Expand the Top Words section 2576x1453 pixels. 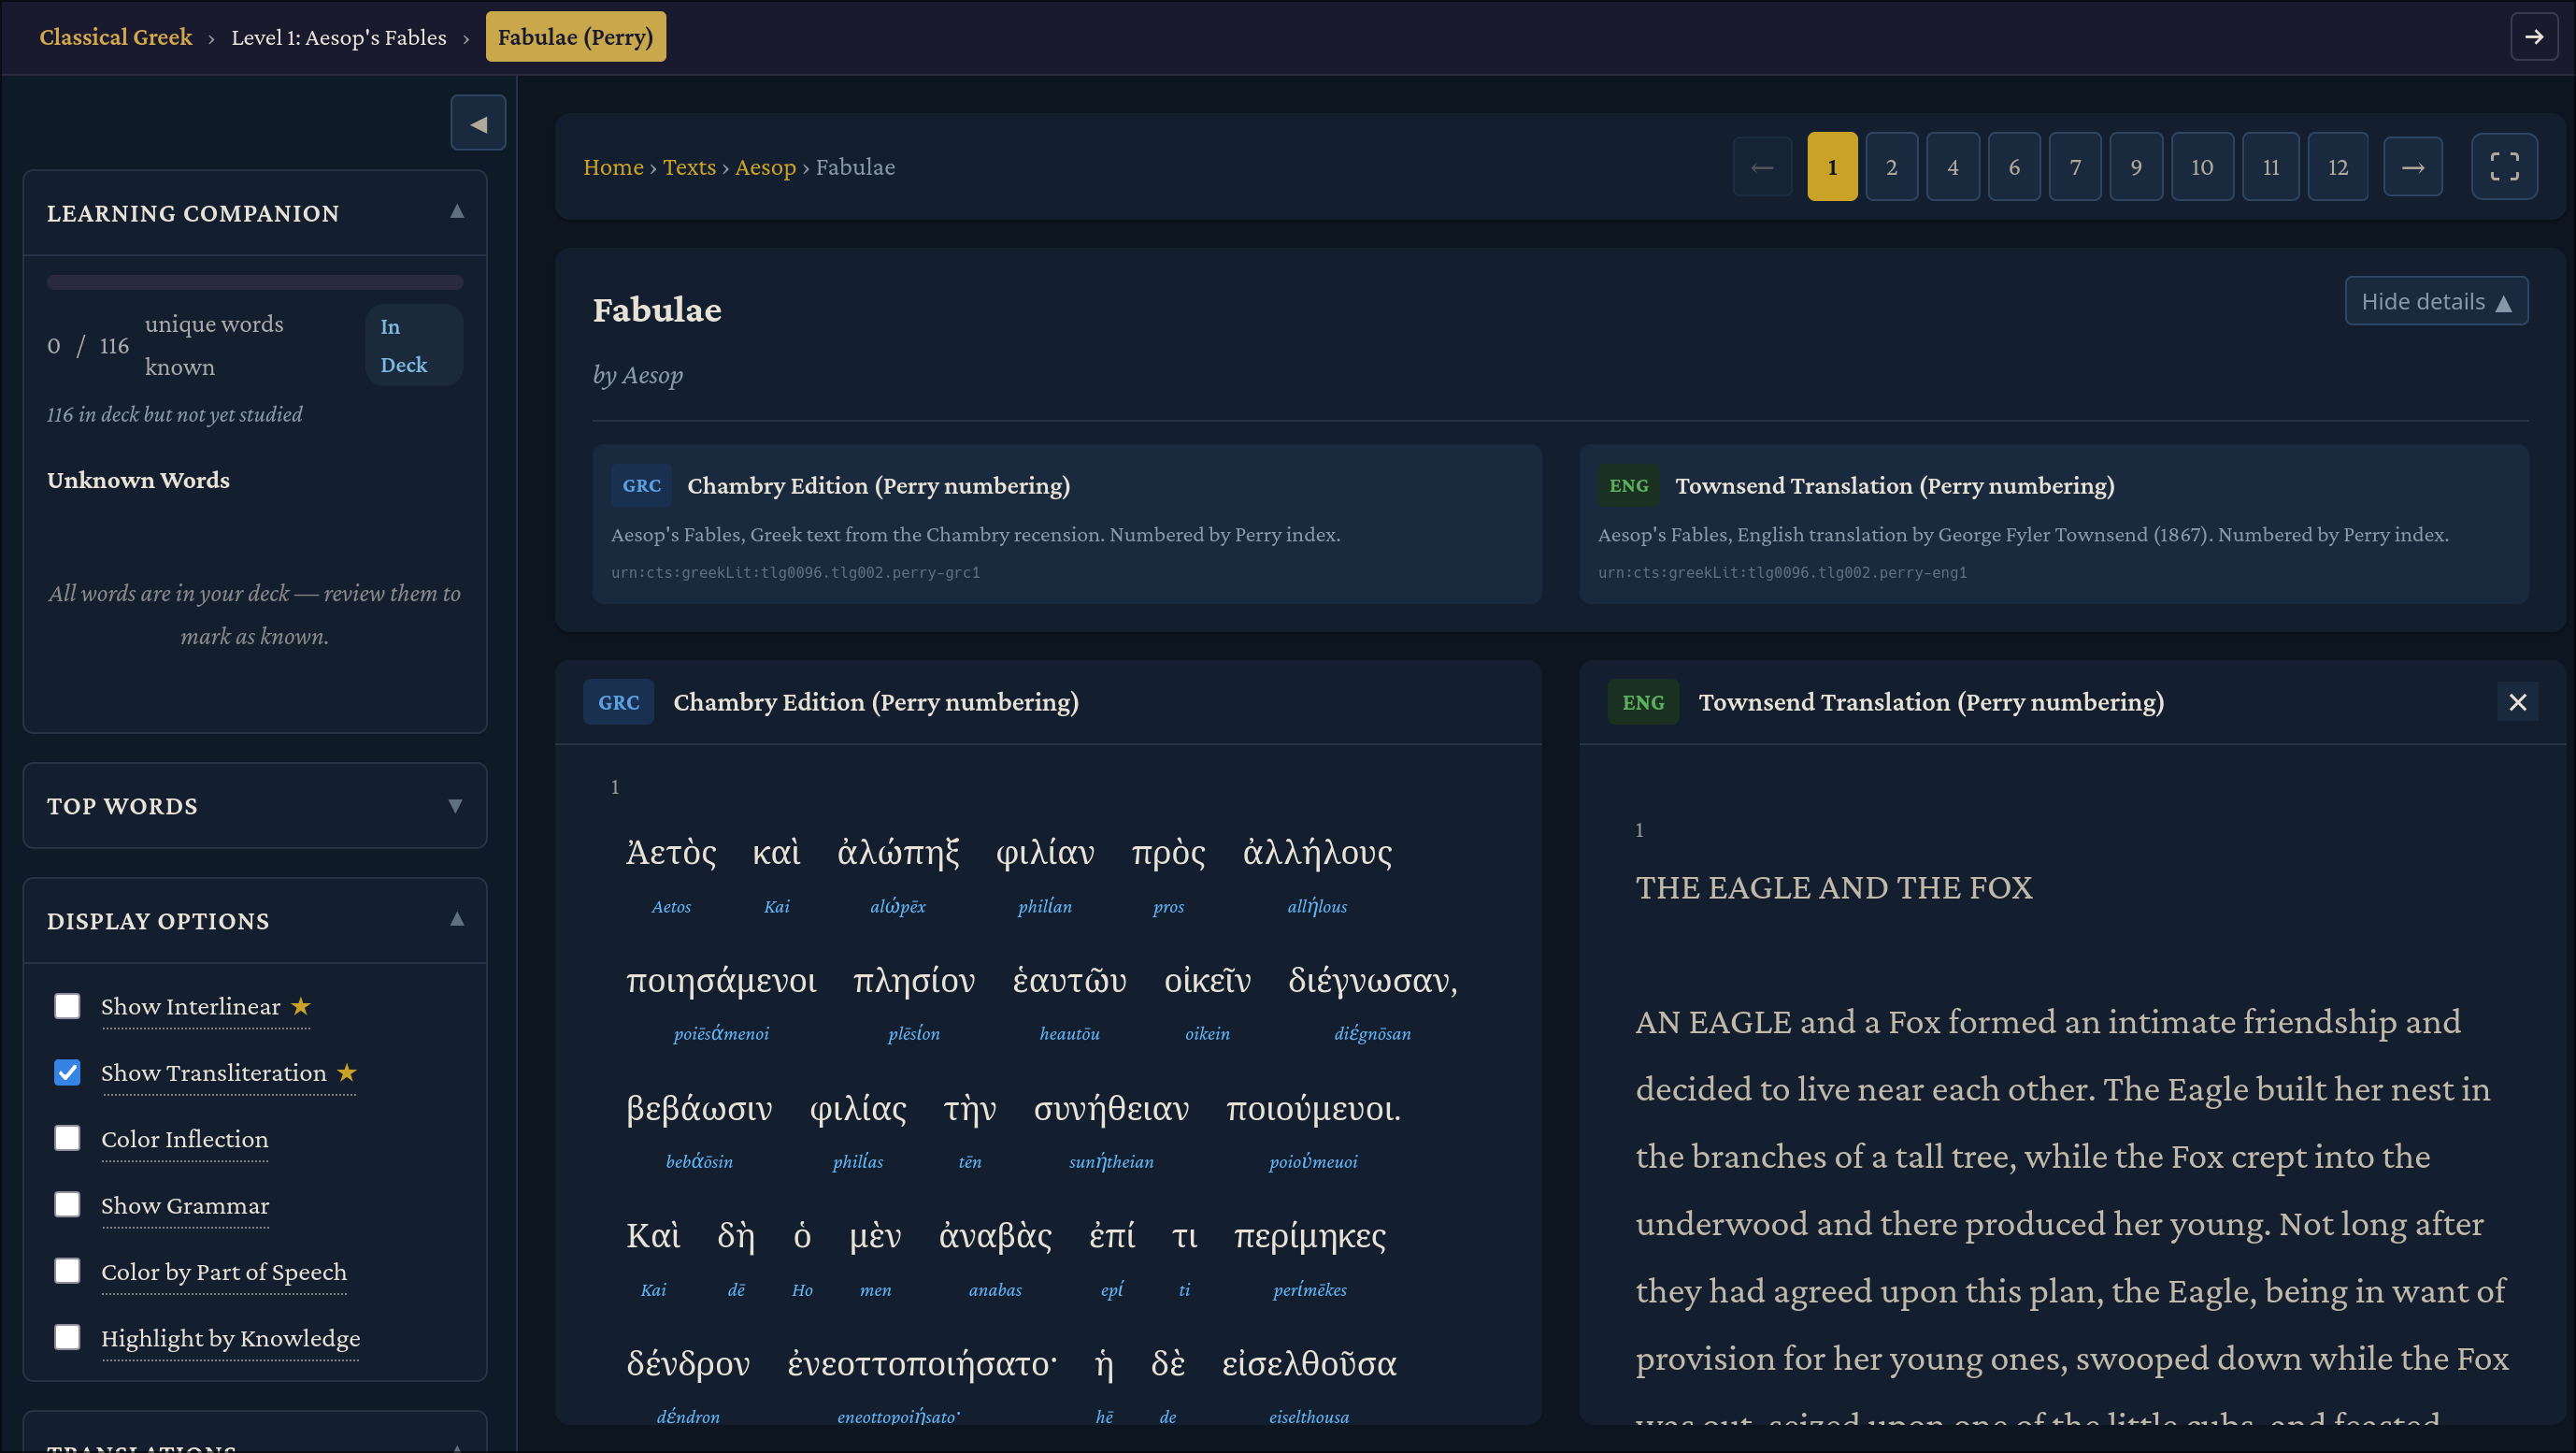455,806
